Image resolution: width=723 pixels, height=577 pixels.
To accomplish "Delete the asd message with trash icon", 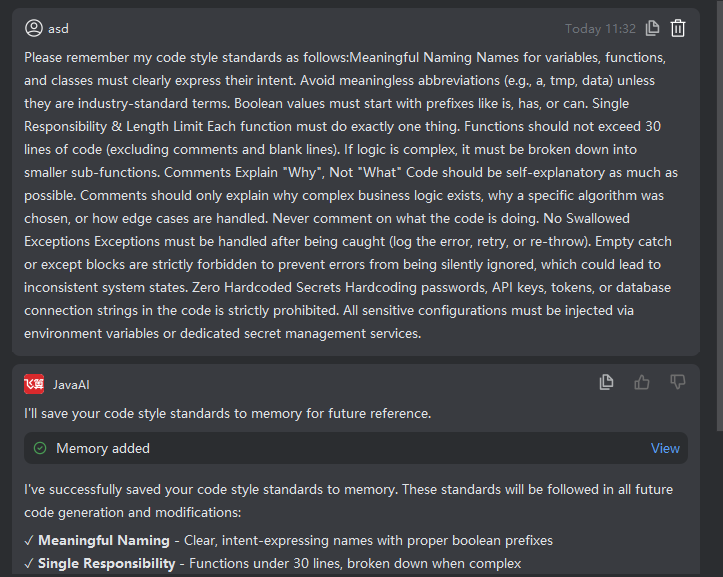I will (x=678, y=28).
